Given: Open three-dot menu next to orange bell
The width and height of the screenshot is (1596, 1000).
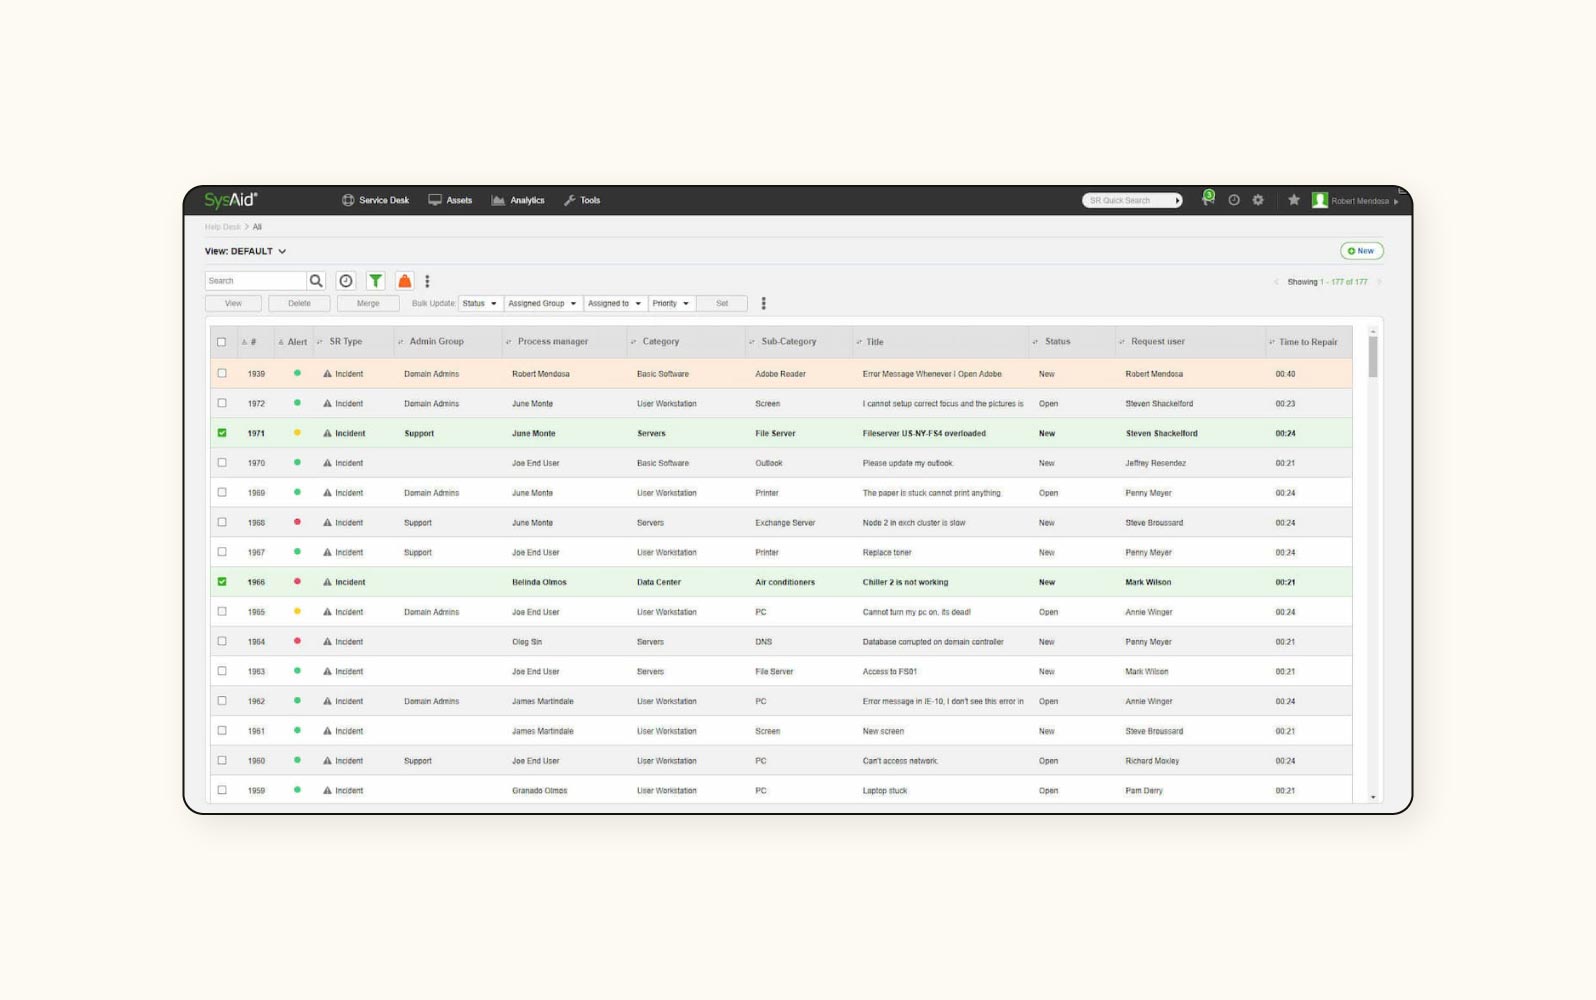Looking at the screenshot, I should tap(427, 281).
